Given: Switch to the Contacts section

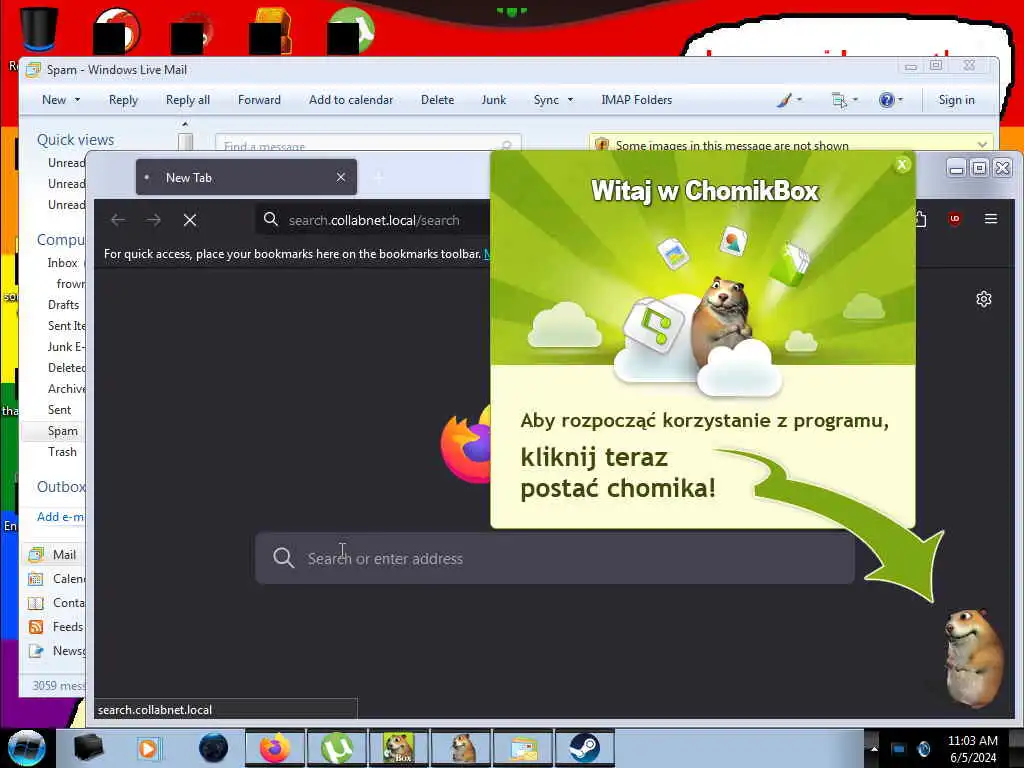Looking at the screenshot, I should click(x=55, y=603).
